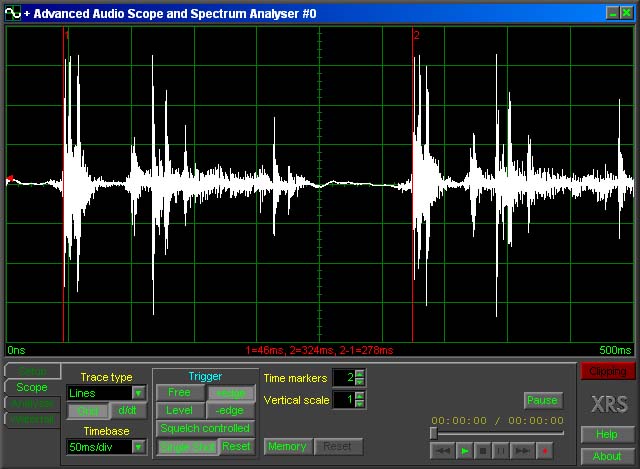The height and width of the screenshot is (469, 640).
Task: Increase Time markers with up arrow
Action: coord(360,373)
